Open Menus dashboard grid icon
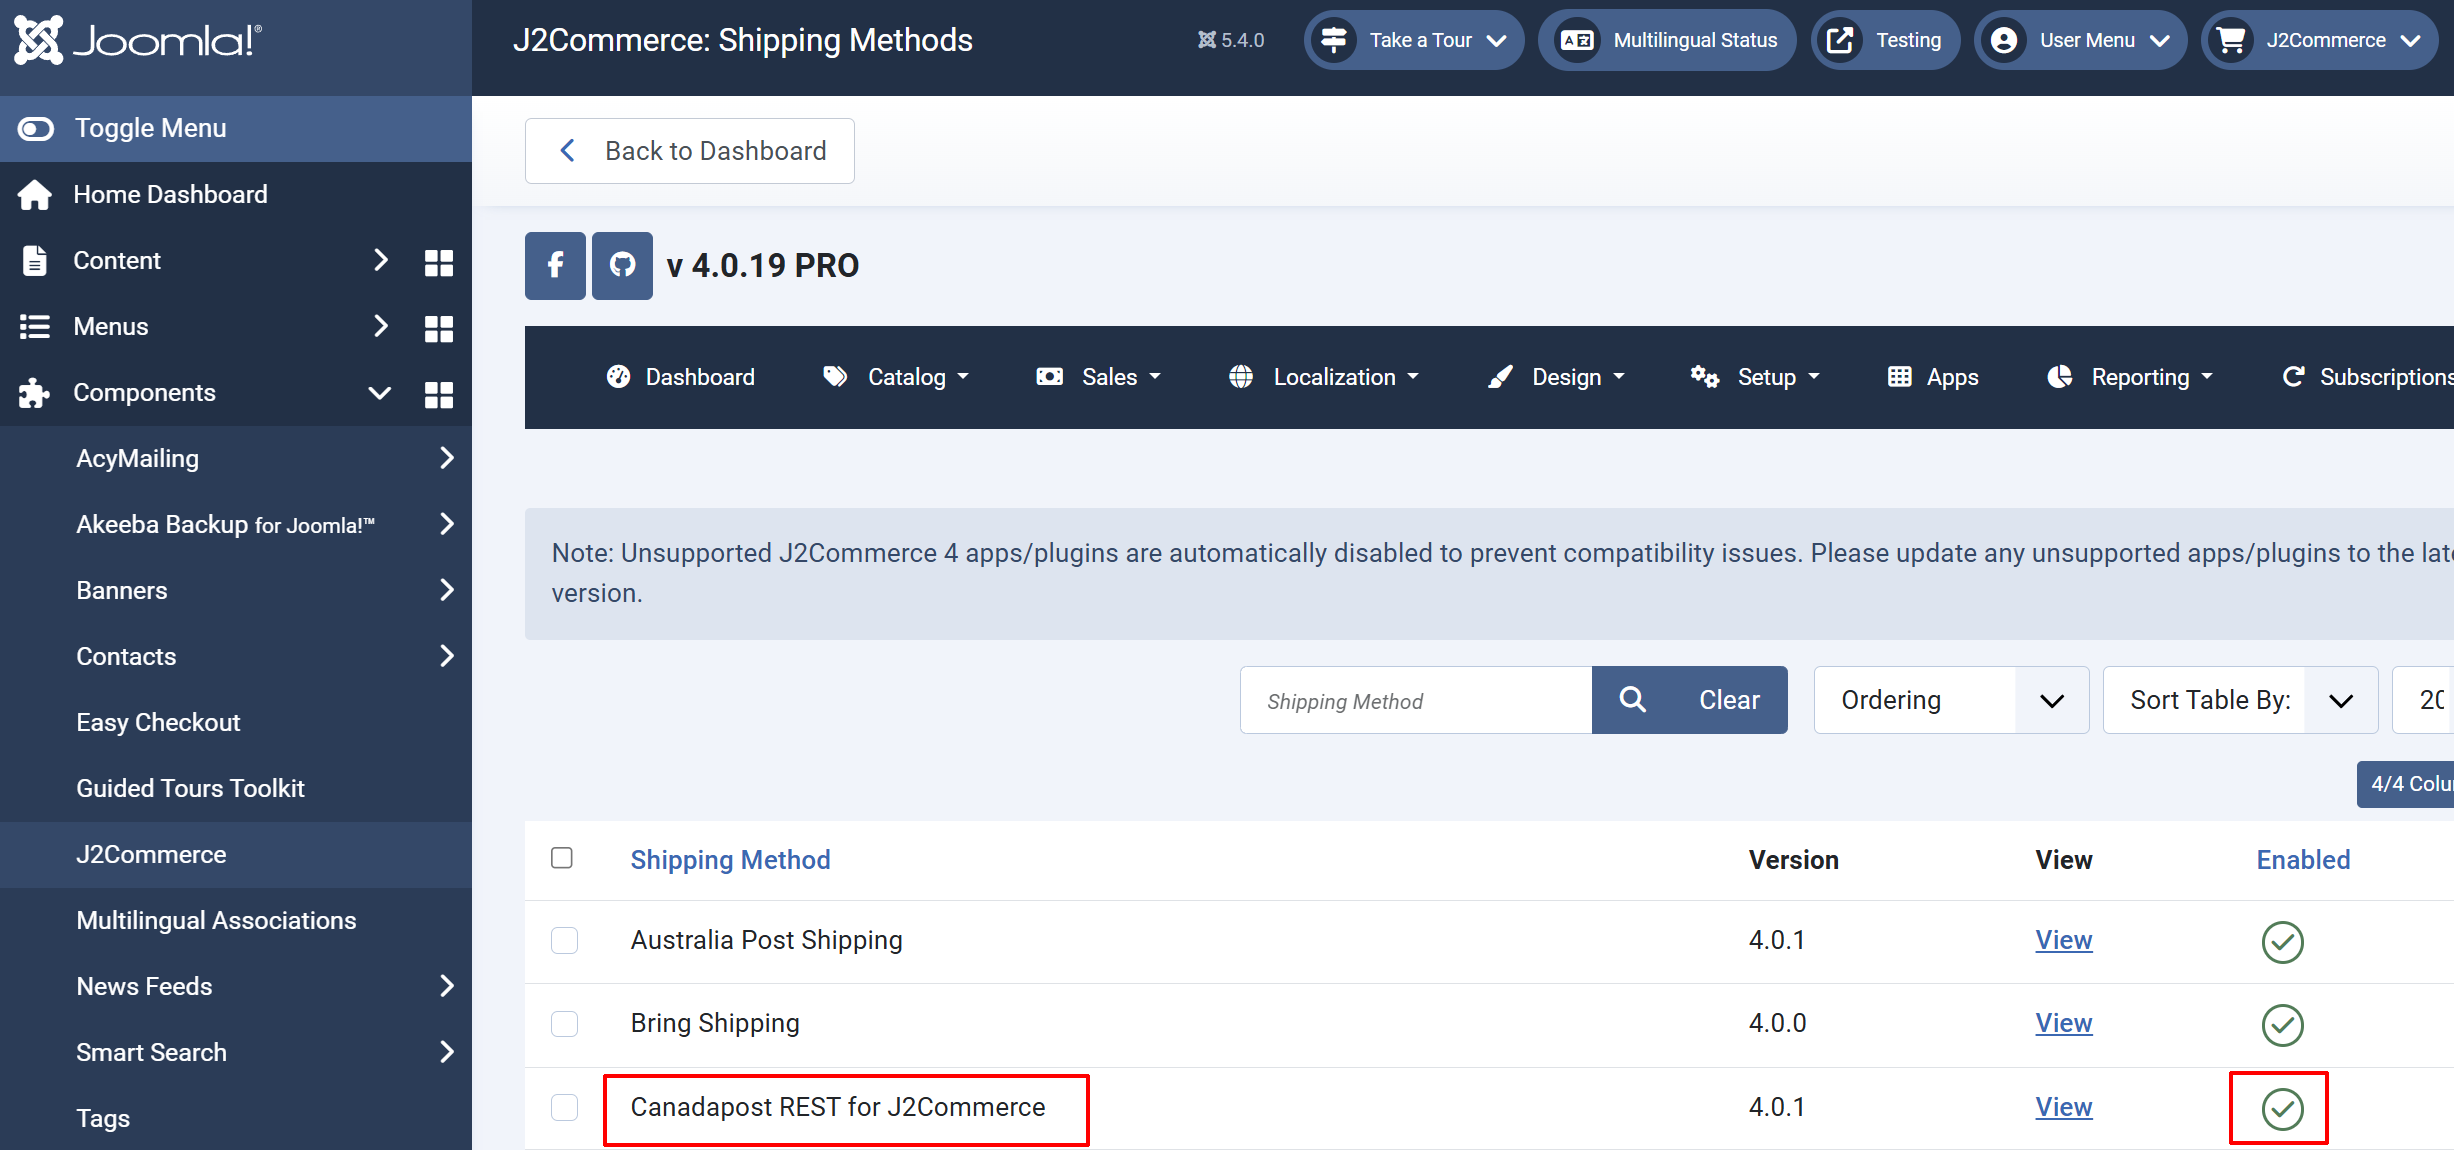This screenshot has height=1150, width=2454. coord(438,328)
